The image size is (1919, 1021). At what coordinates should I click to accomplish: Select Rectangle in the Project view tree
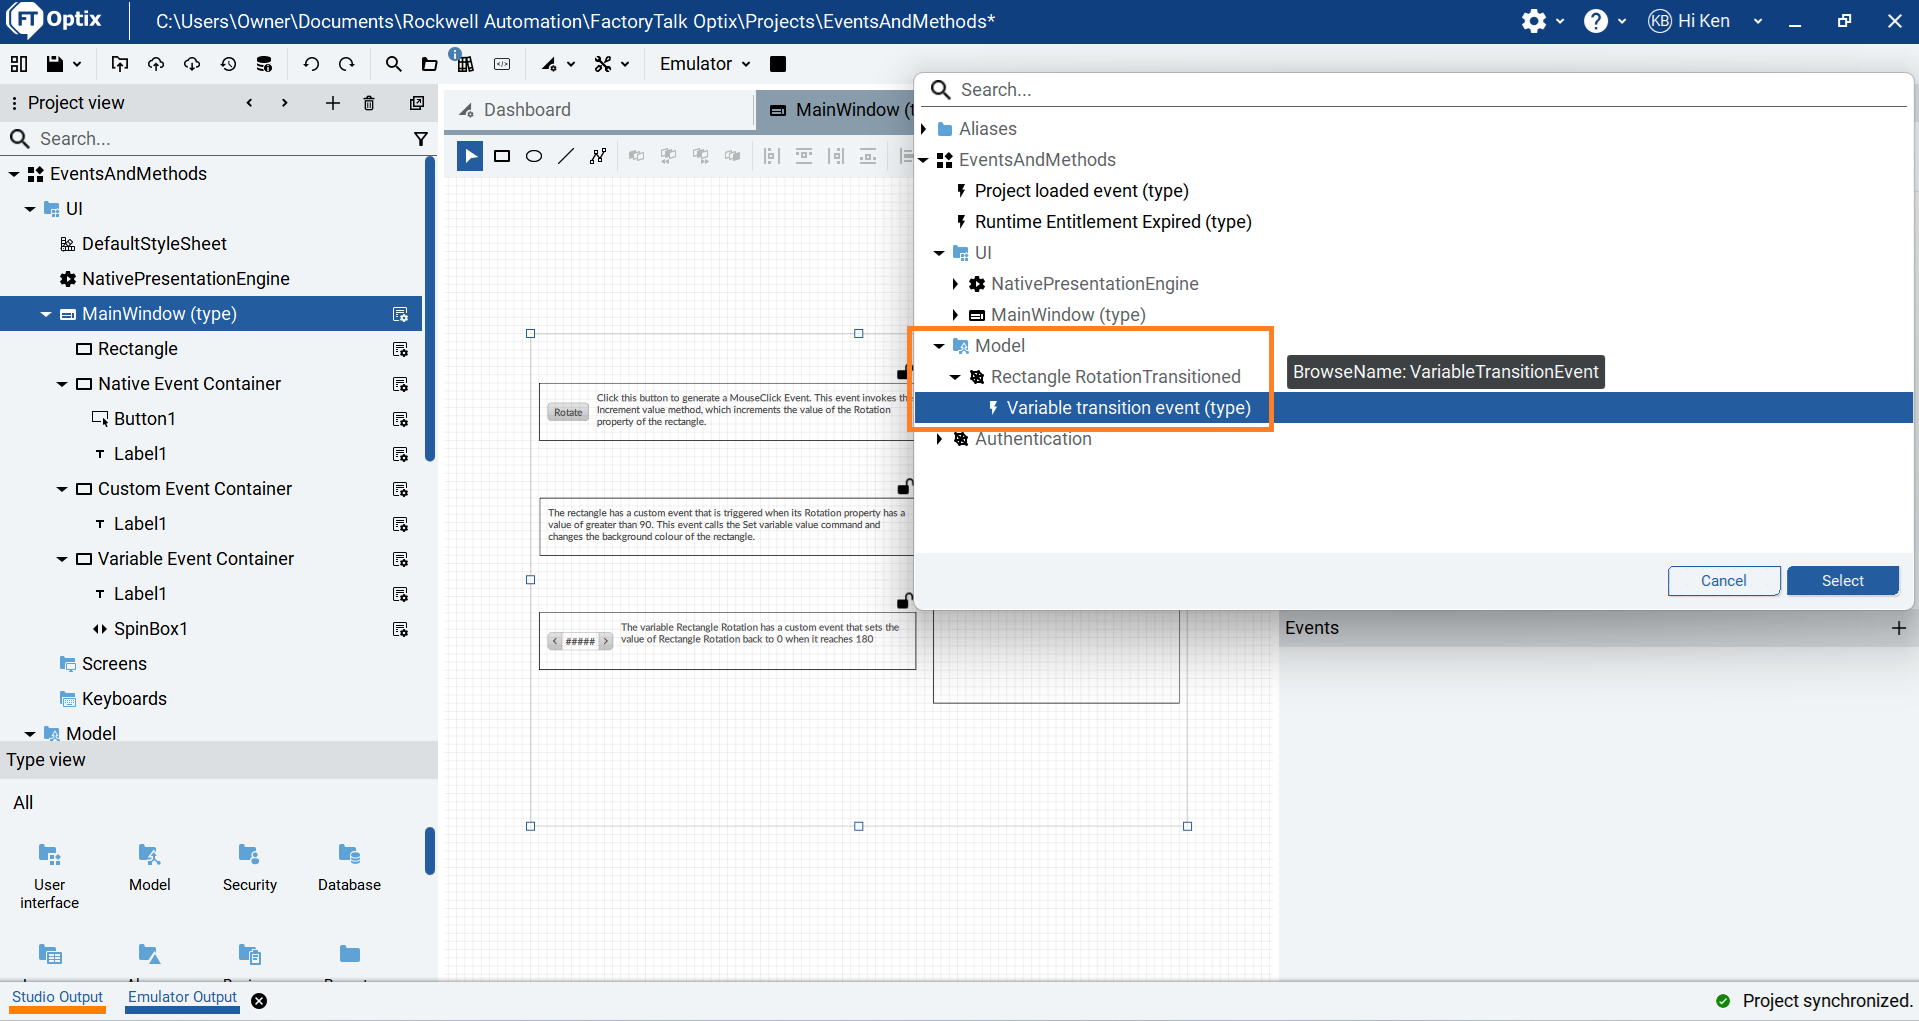tap(138, 349)
